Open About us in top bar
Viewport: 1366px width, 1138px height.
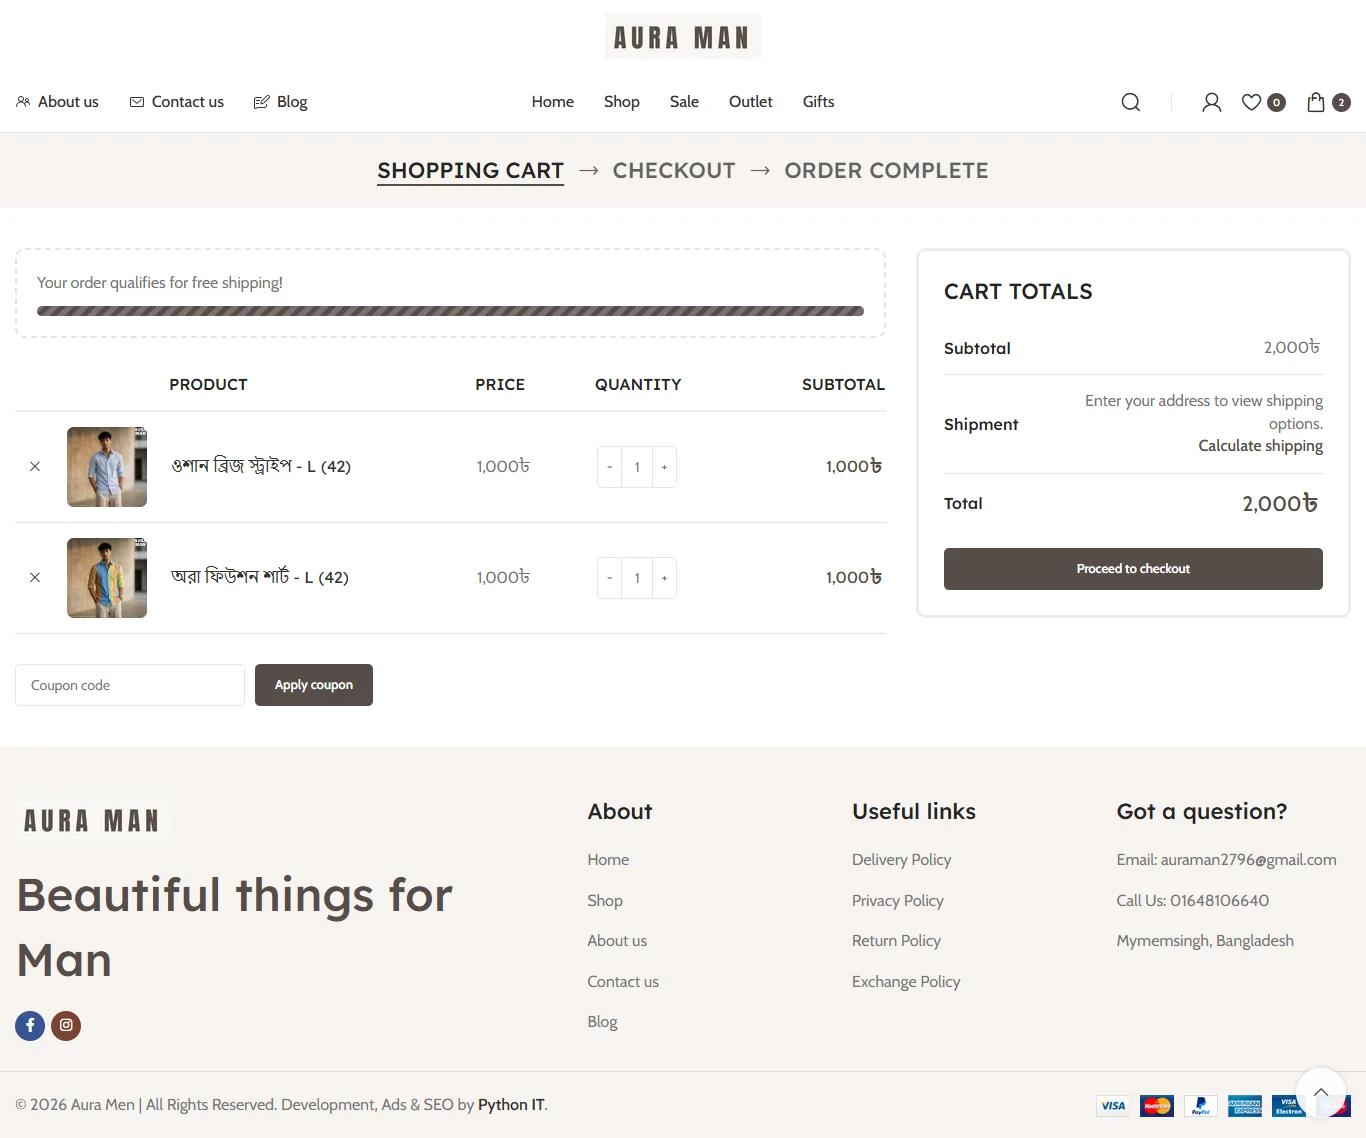pos(57,102)
